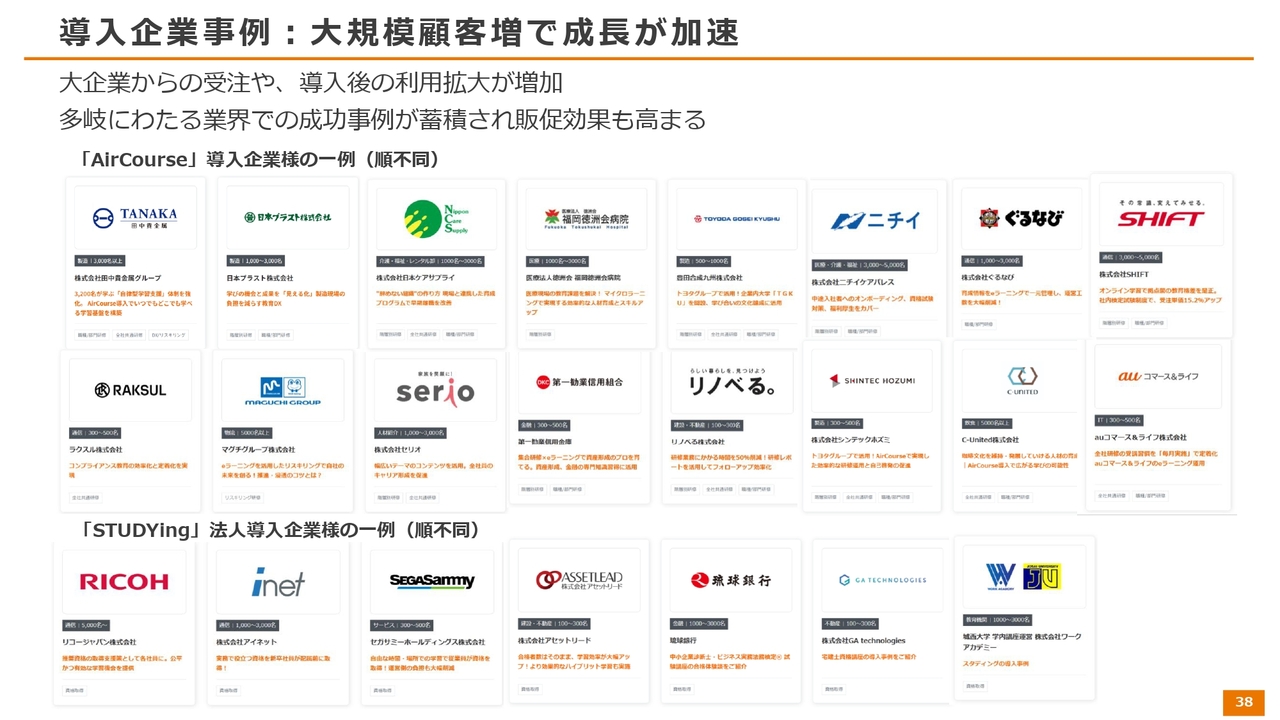Click slide page number 38
This screenshot has height=720, width=1280.
coord(1244,702)
